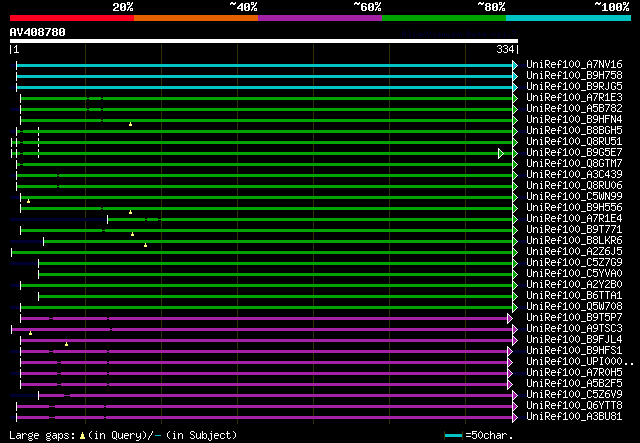The width and height of the screenshot is (640, 443).
Task: Click the white query sequence bar
Action: click(263, 41)
